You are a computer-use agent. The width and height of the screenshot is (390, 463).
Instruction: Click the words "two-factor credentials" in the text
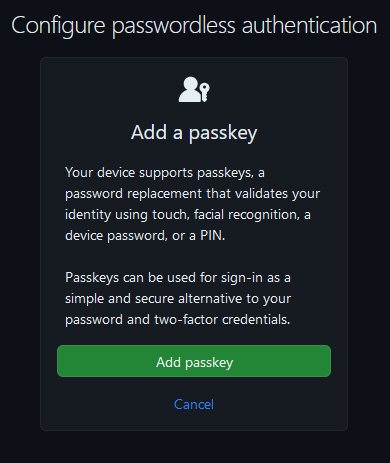click(x=222, y=320)
